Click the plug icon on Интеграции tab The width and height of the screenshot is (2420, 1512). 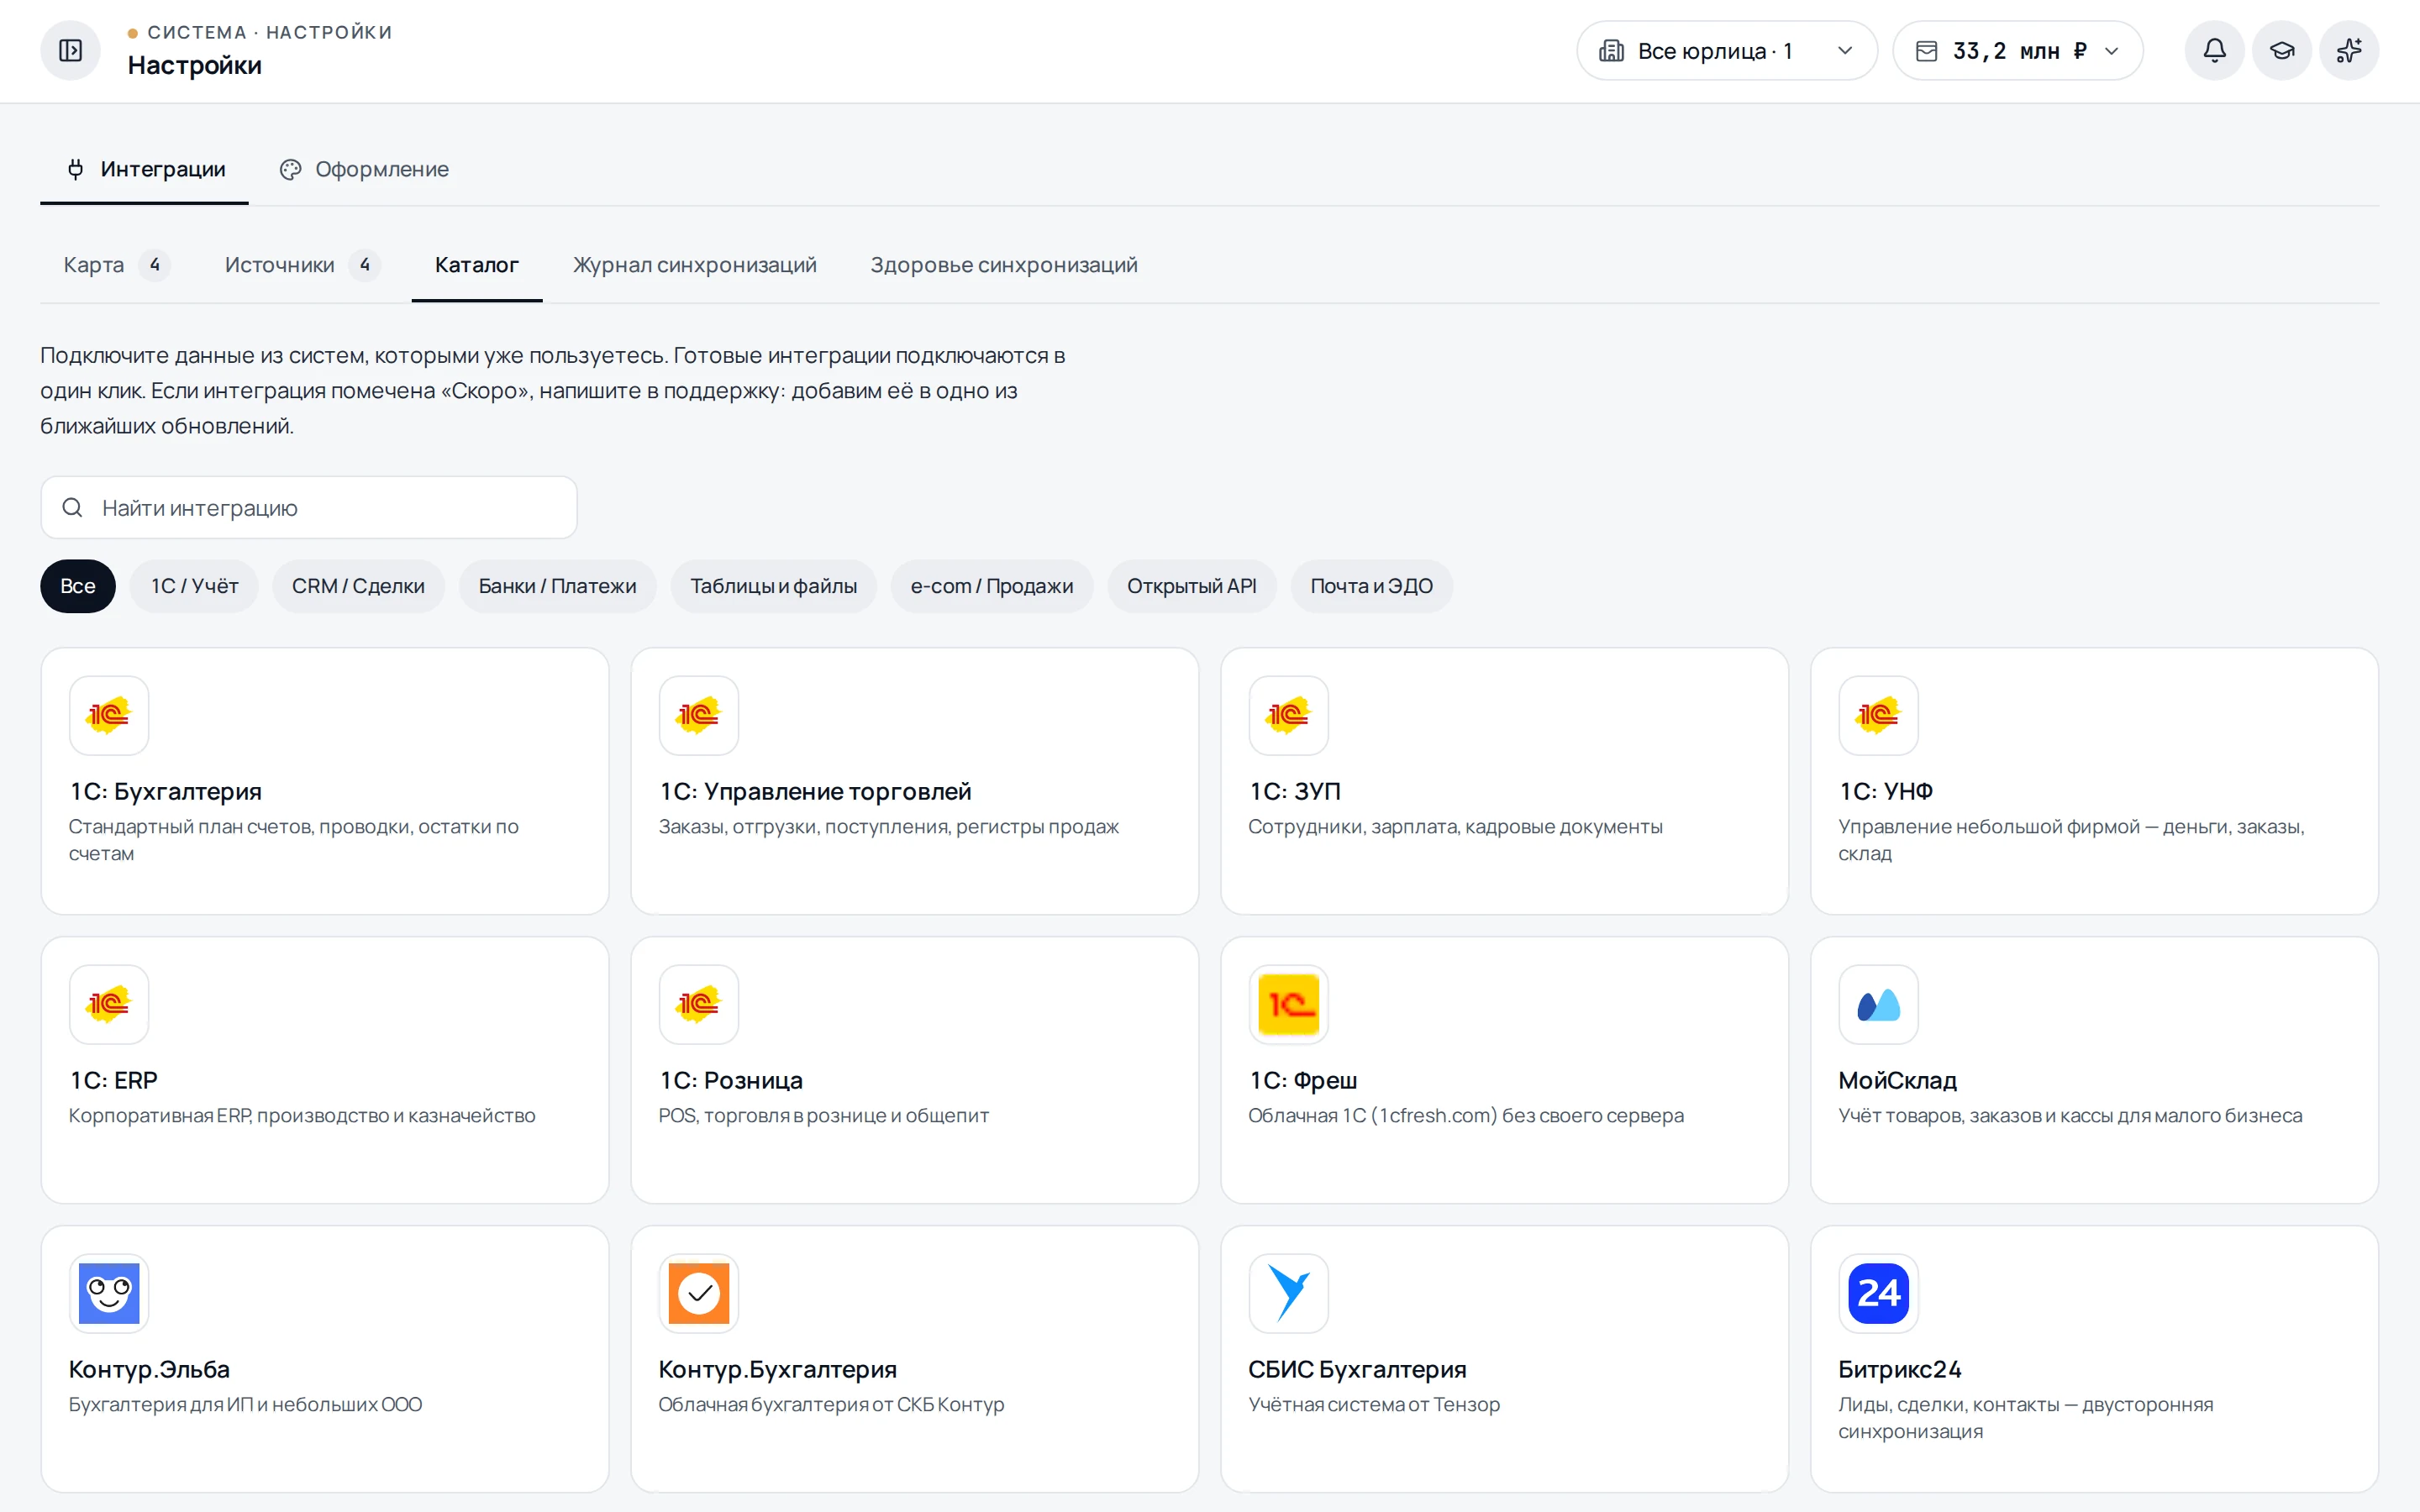pos(76,169)
